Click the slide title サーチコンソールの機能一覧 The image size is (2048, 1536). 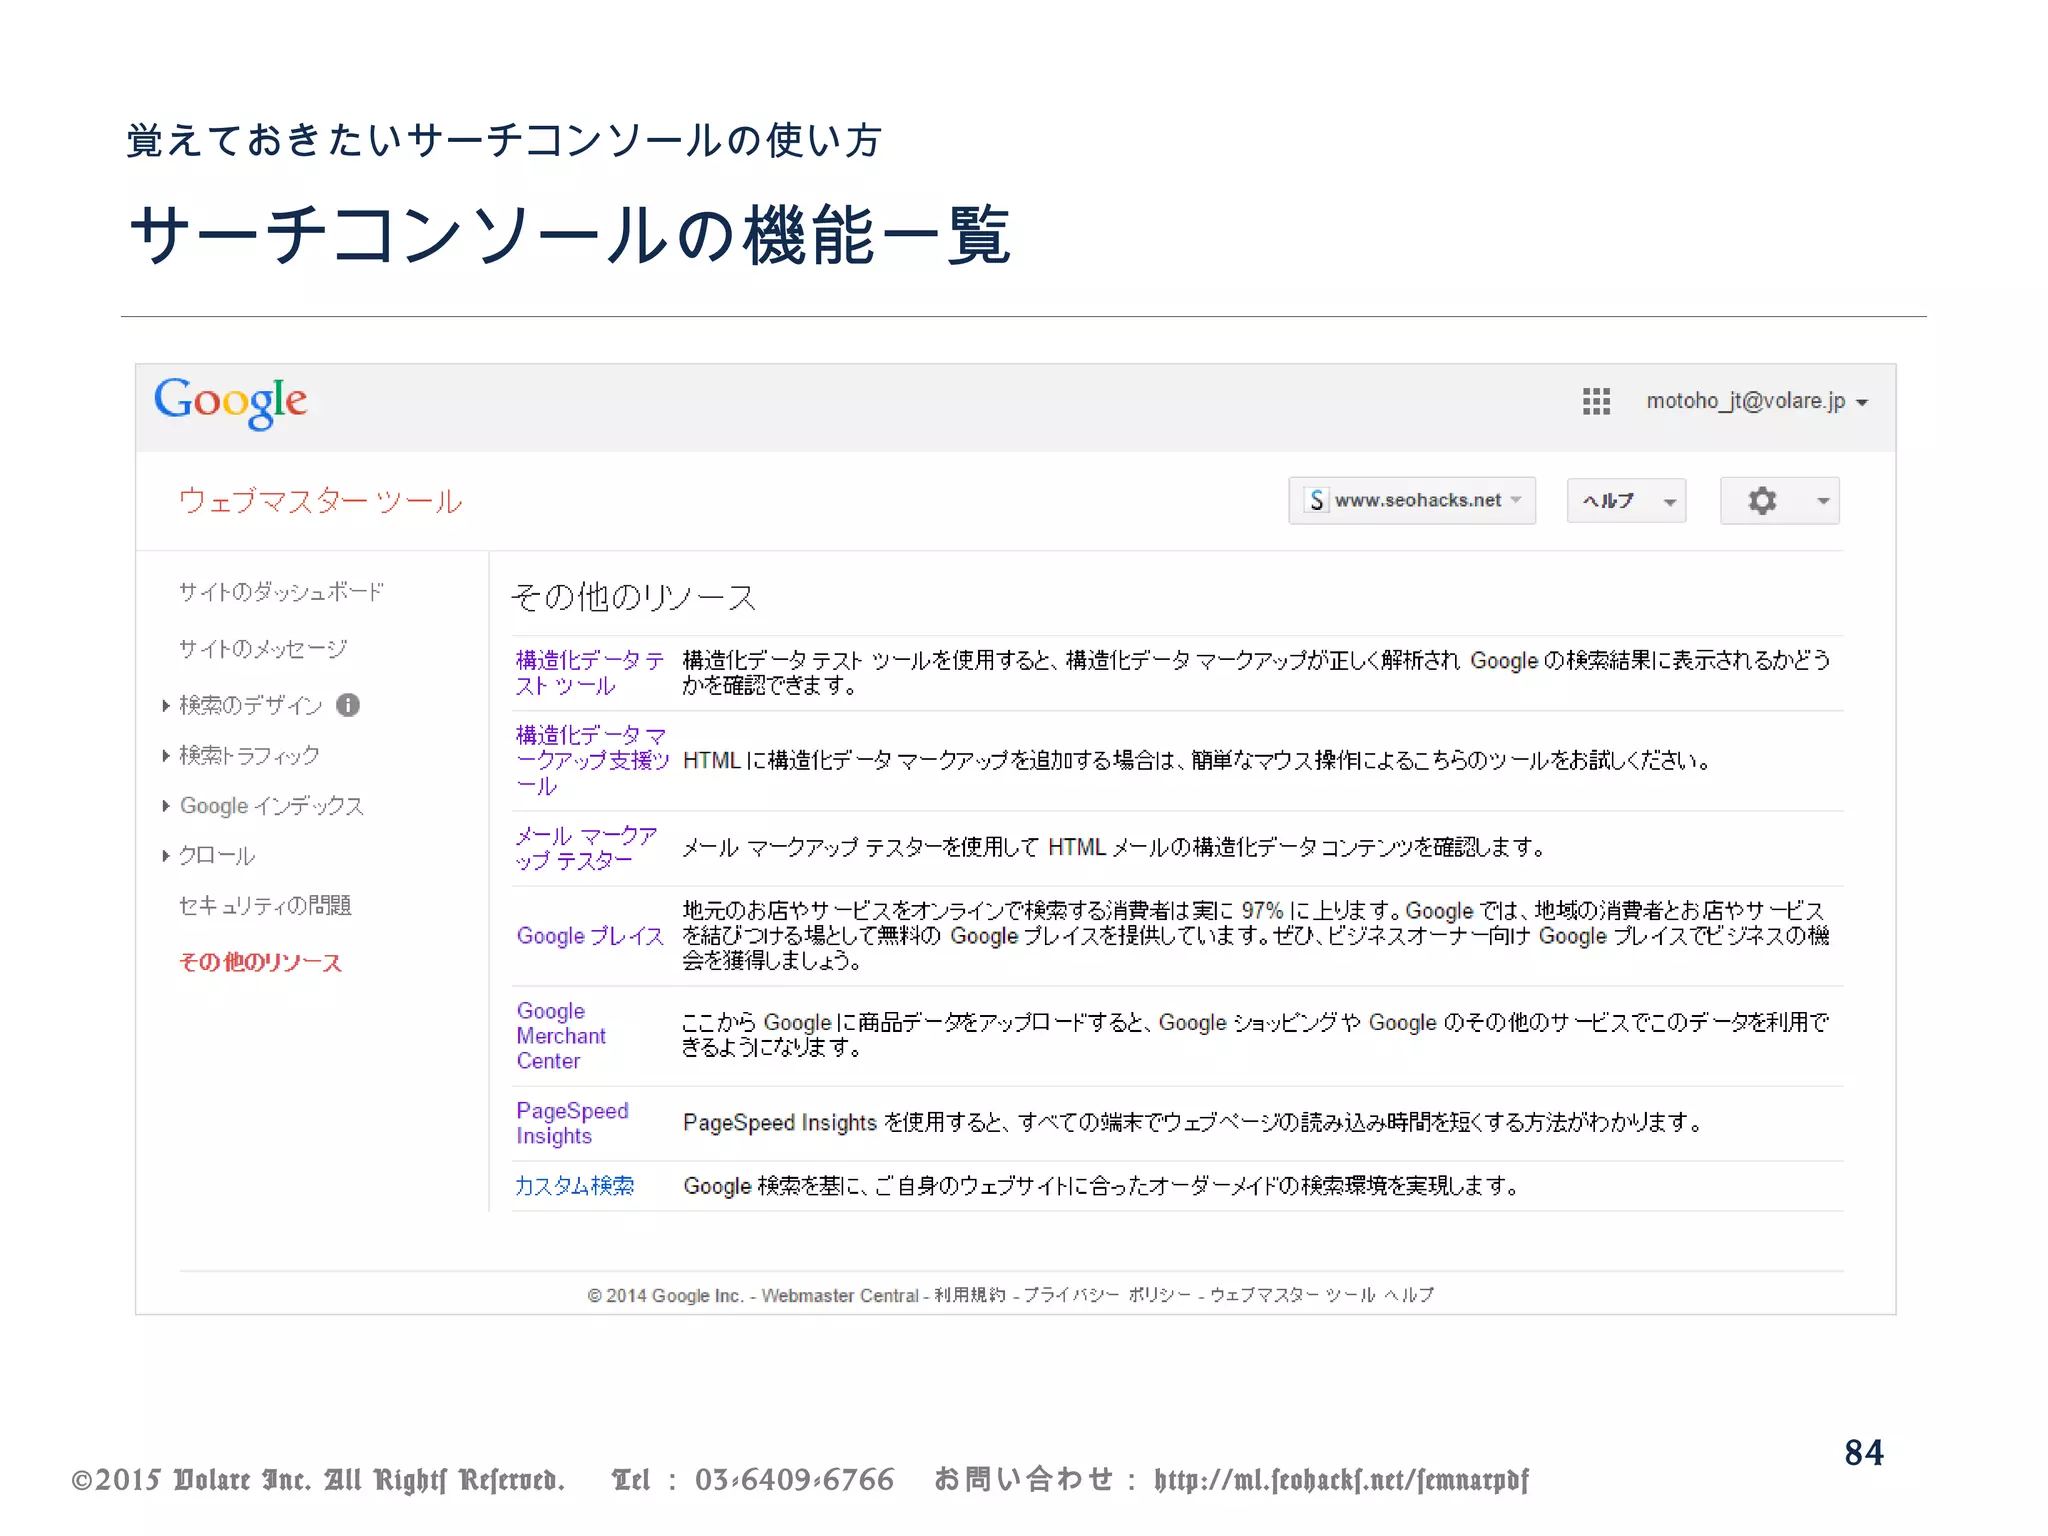[x=570, y=236]
